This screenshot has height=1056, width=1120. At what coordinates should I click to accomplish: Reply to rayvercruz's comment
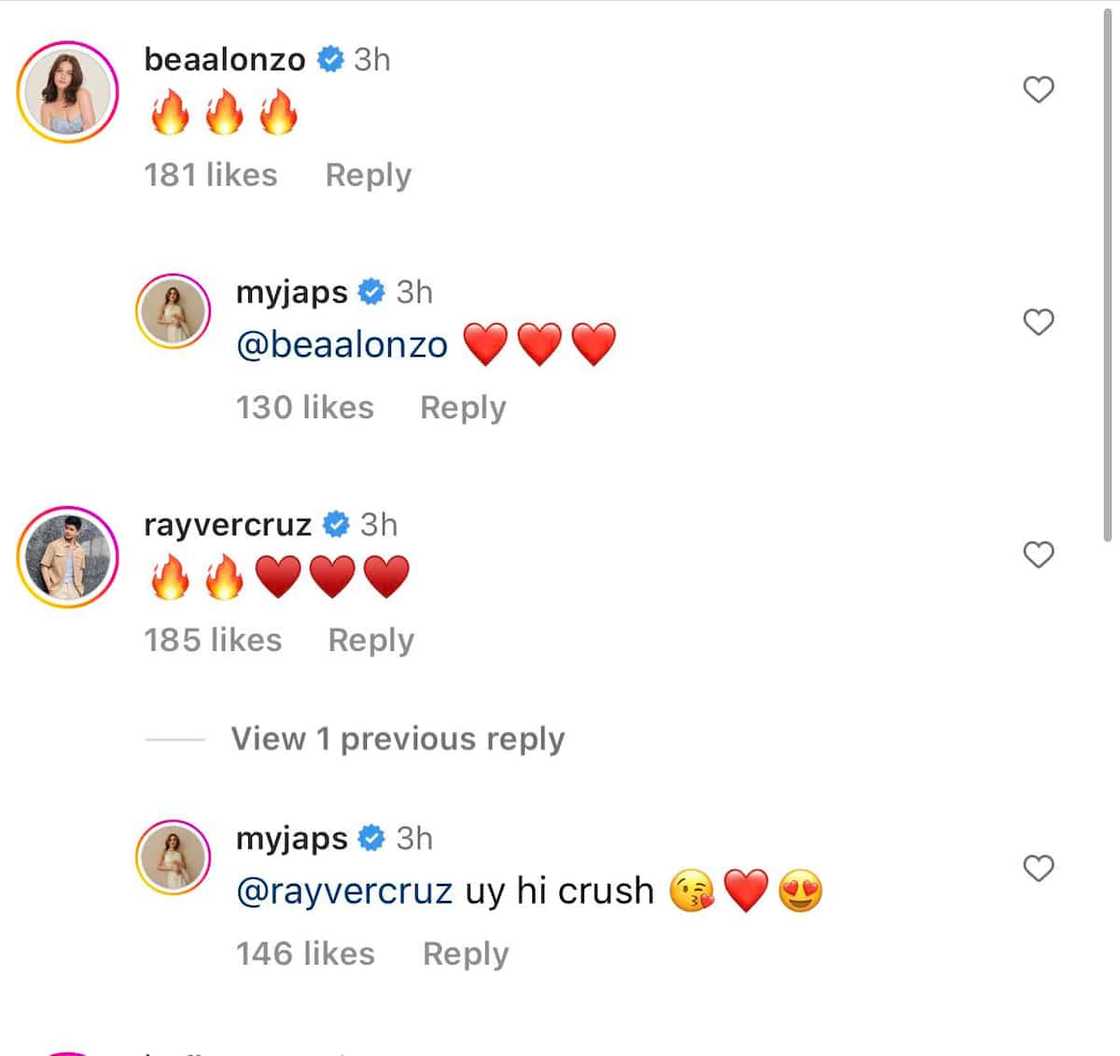coord(371,640)
